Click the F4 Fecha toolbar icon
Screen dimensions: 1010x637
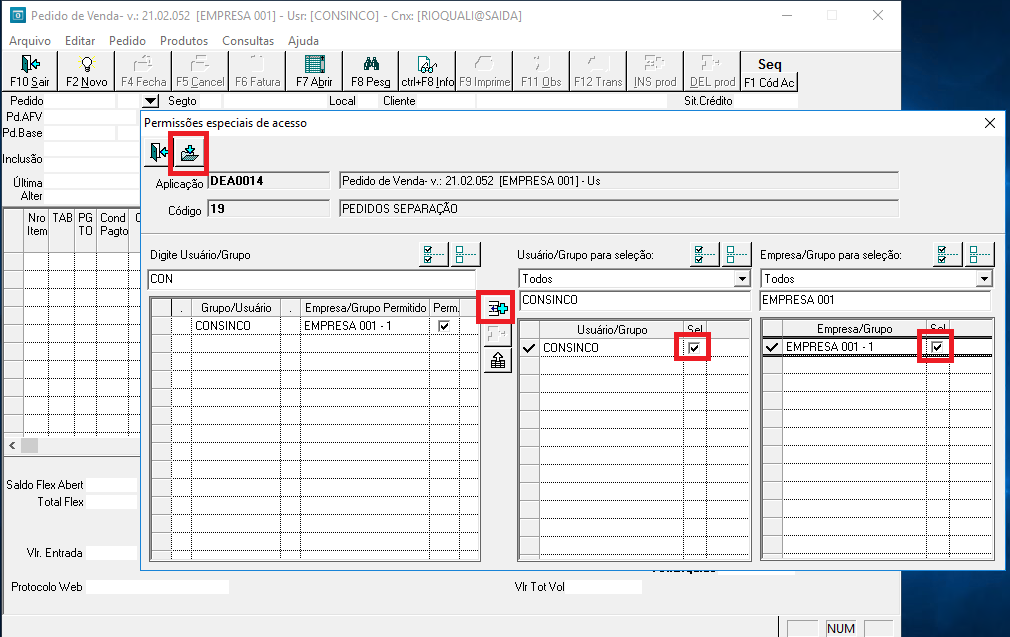(143, 71)
